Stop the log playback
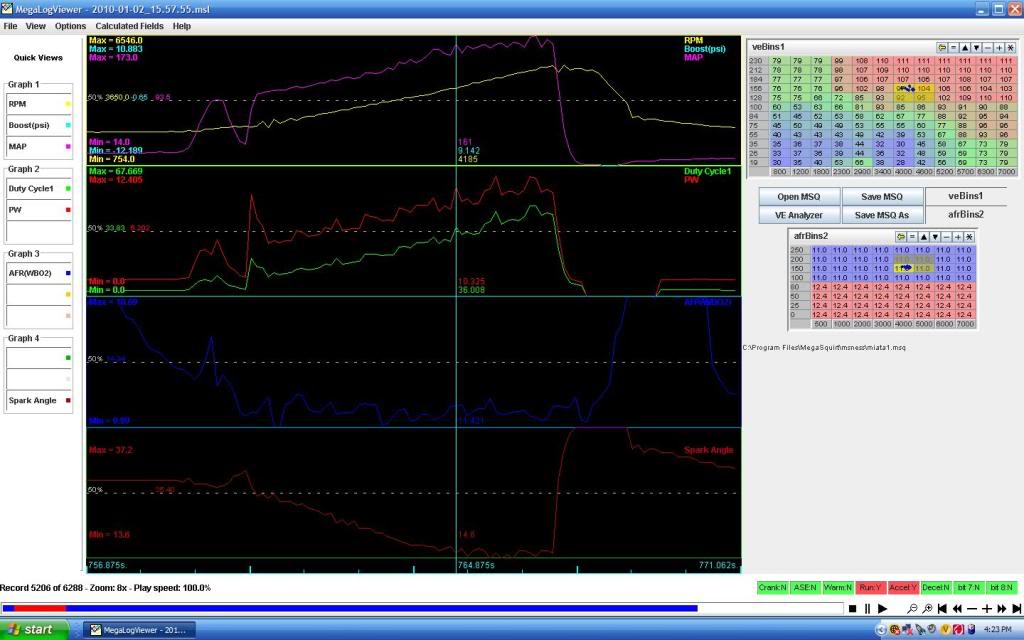 [x=851, y=607]
